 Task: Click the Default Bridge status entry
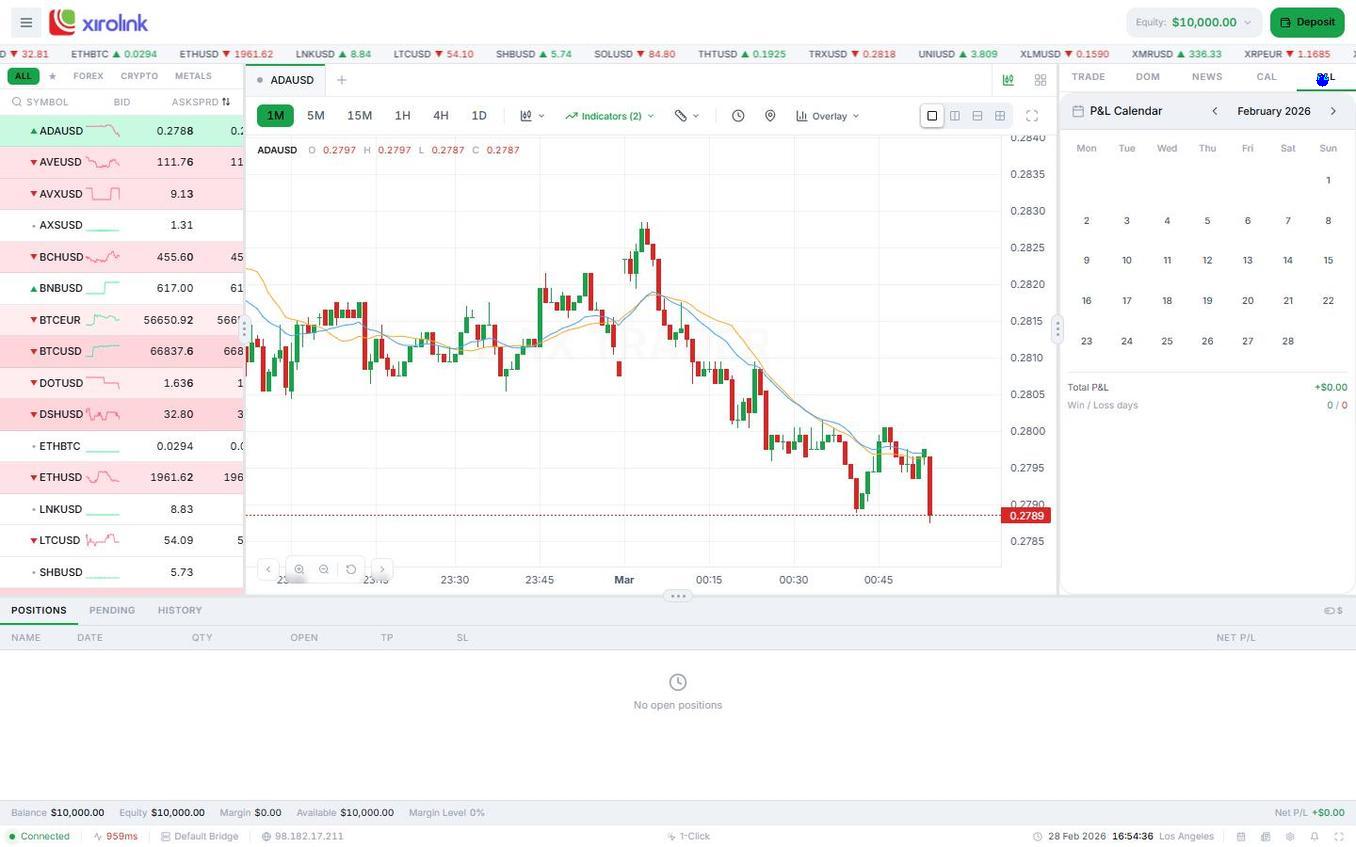[199, 837]
